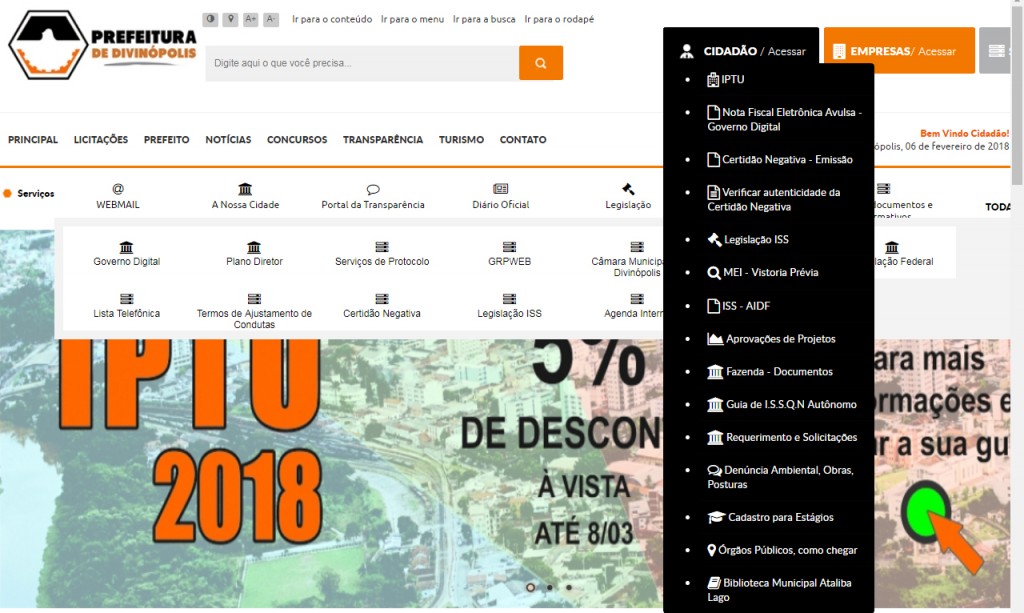The height and width of the screenshot is (613, 1024).
Task: Follow the Ir para o menu link
Action: tap(412, 19)
